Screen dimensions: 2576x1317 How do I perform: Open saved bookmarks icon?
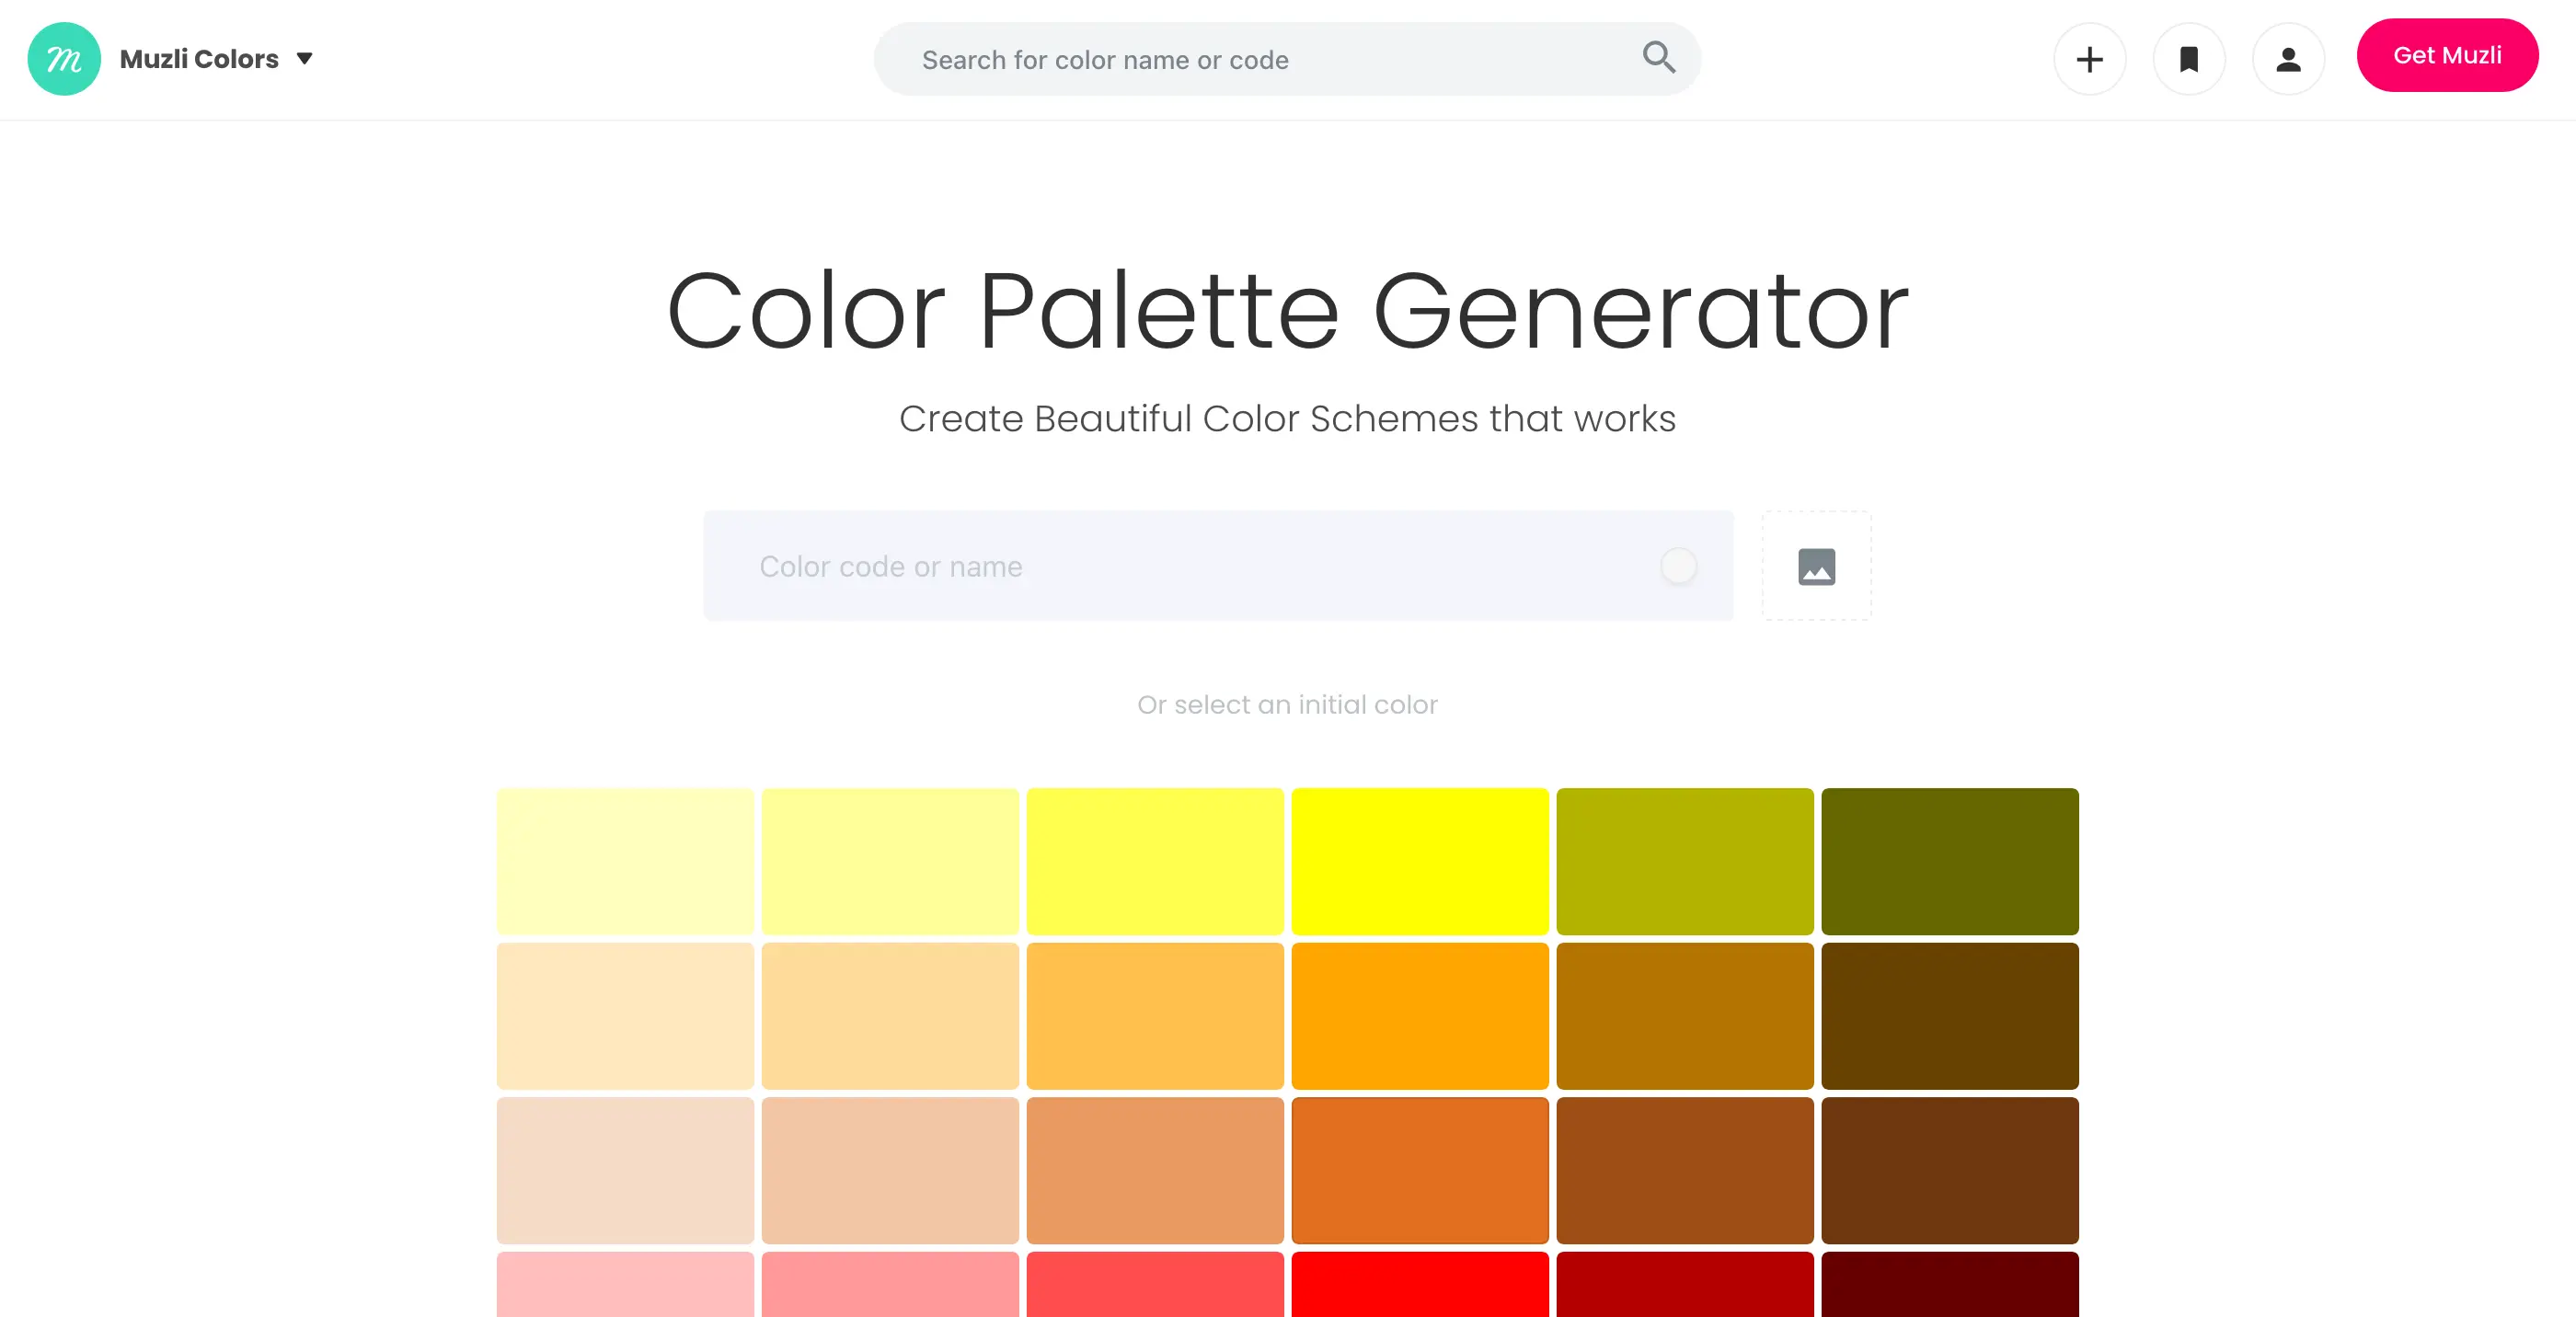2188,60
